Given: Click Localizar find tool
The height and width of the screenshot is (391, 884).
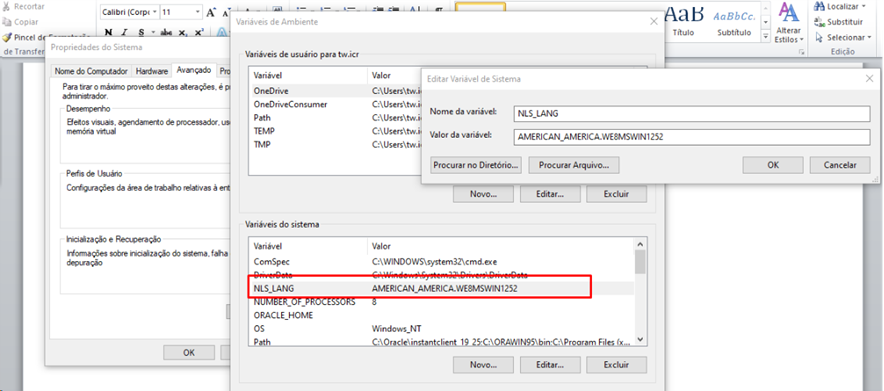Looking at the screenshot, I should (x=838, y=7).
